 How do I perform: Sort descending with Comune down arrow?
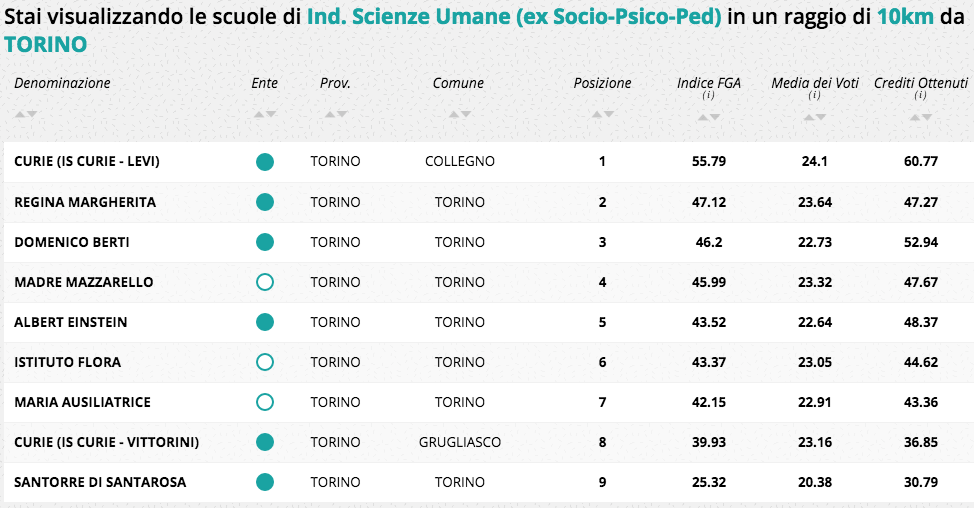pos(465,114)
